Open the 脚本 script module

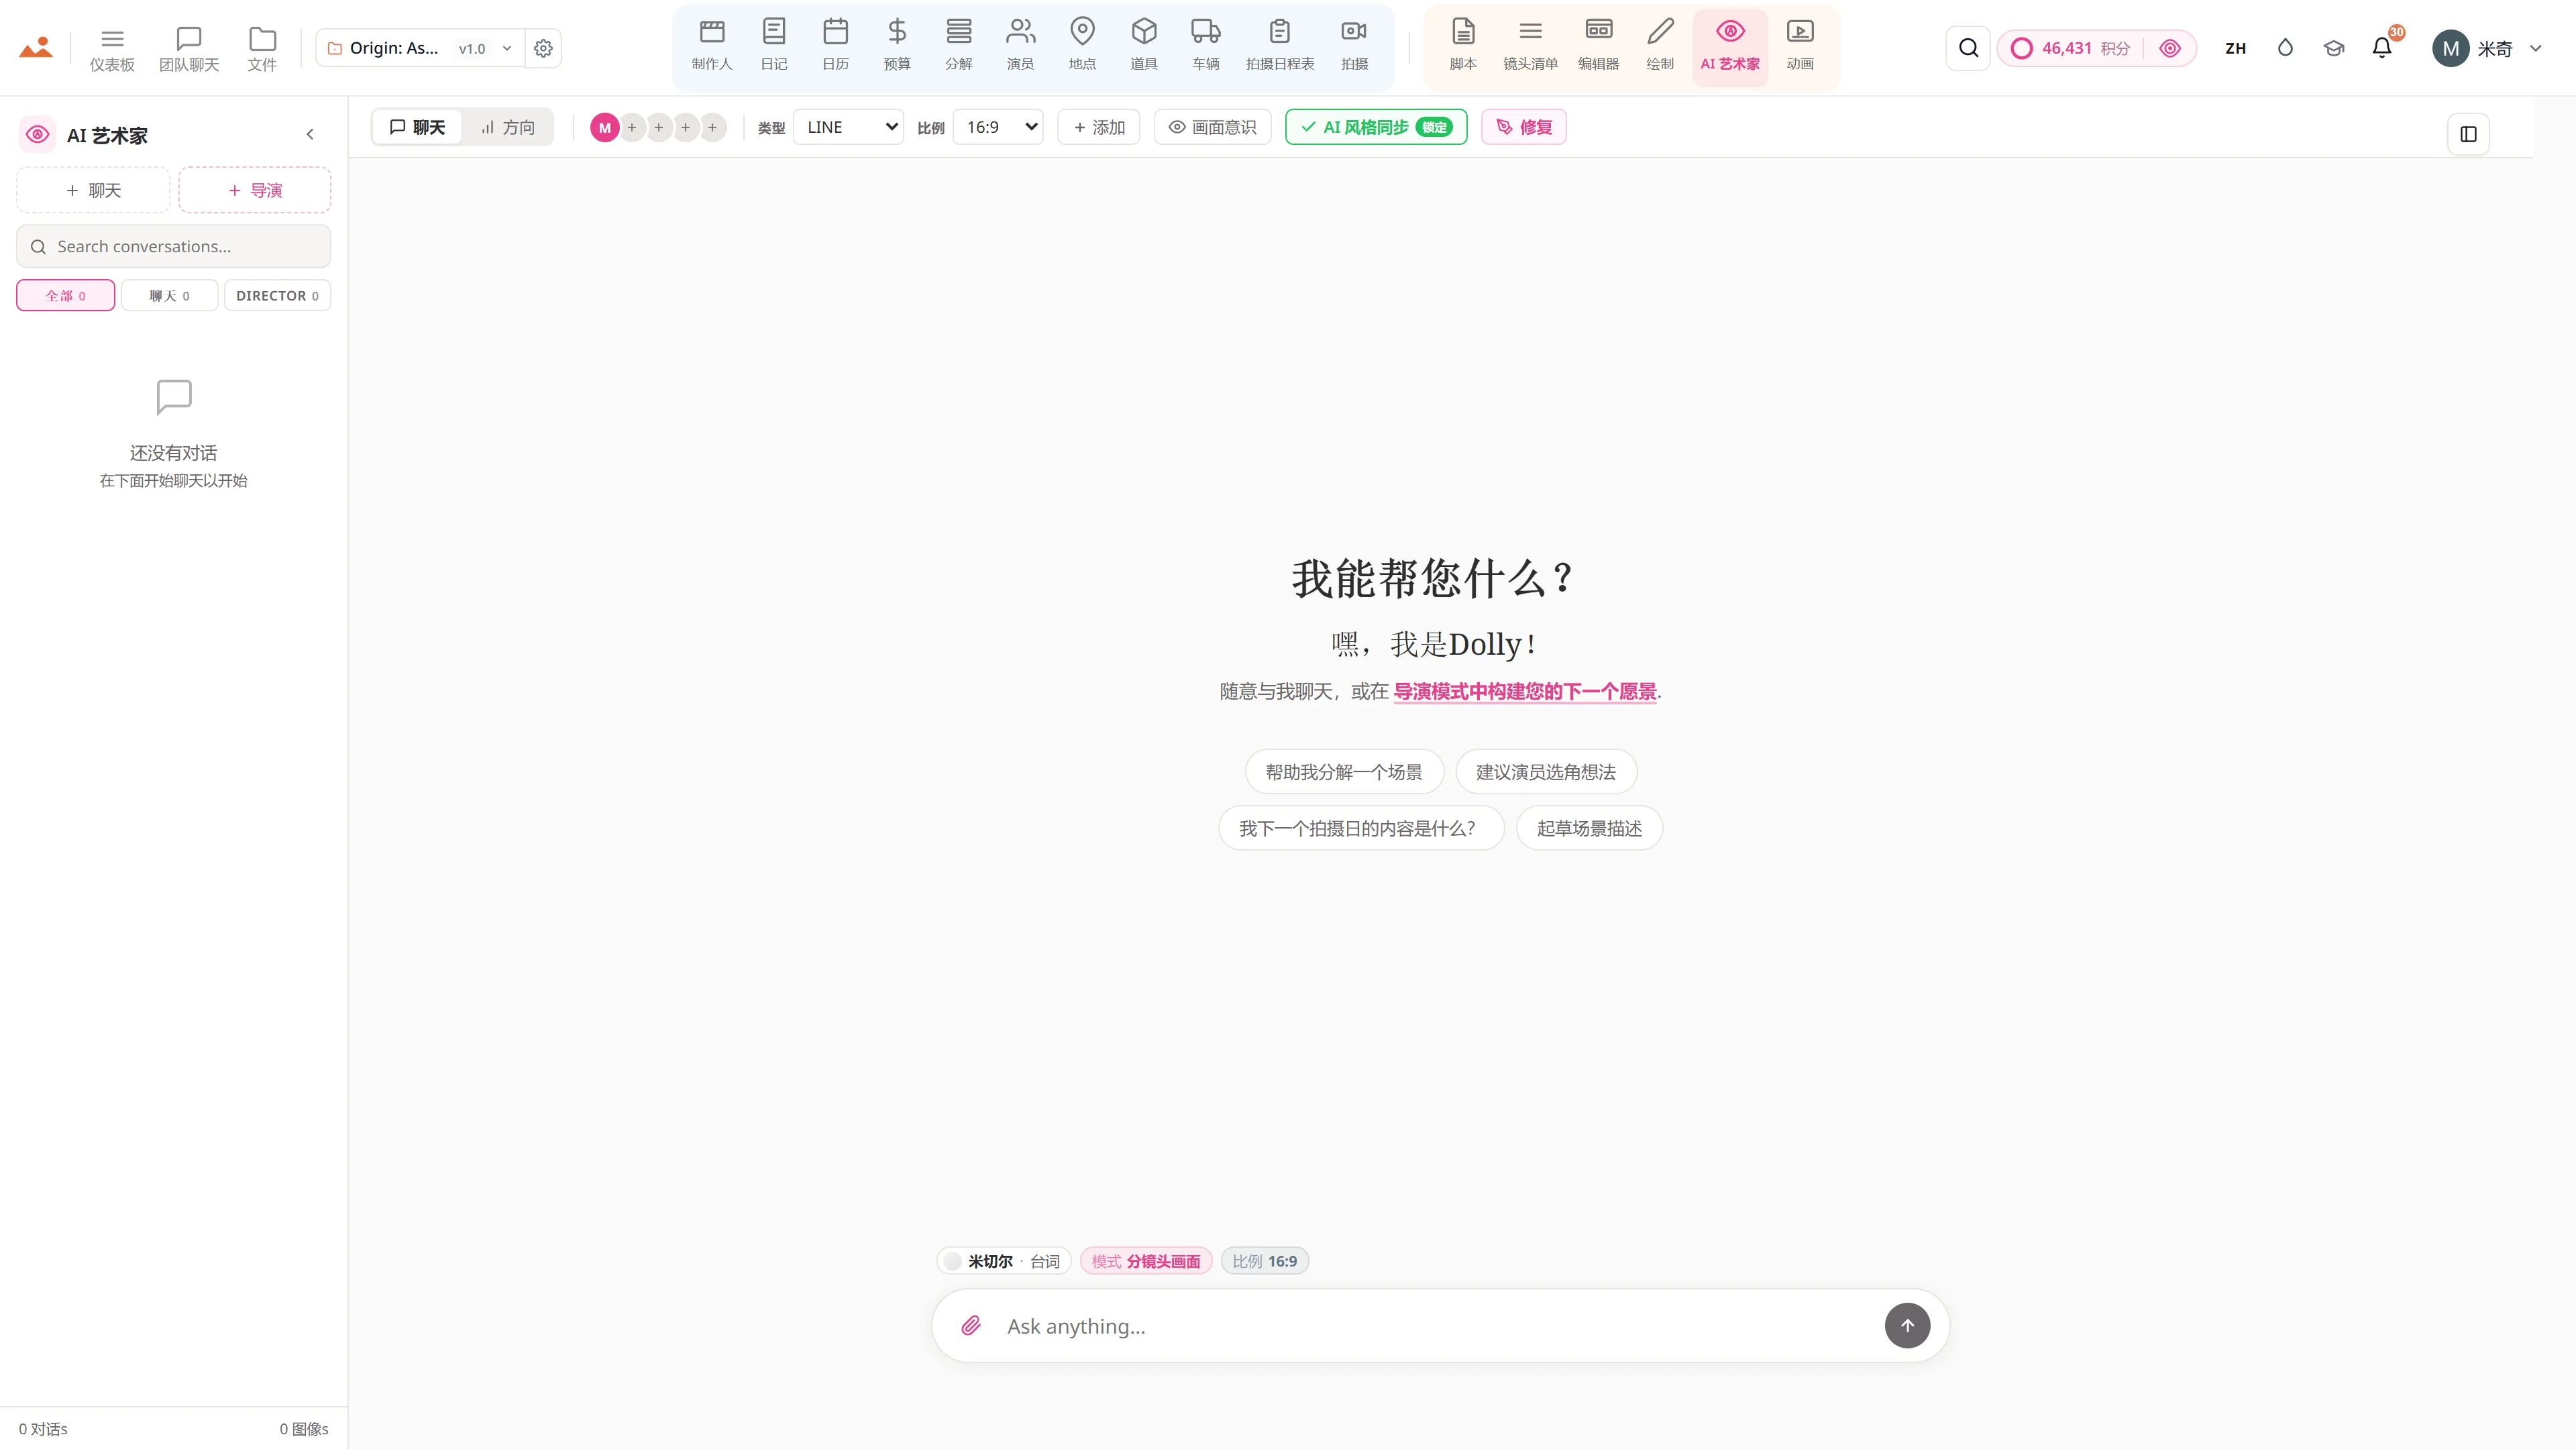[1463, 46]
